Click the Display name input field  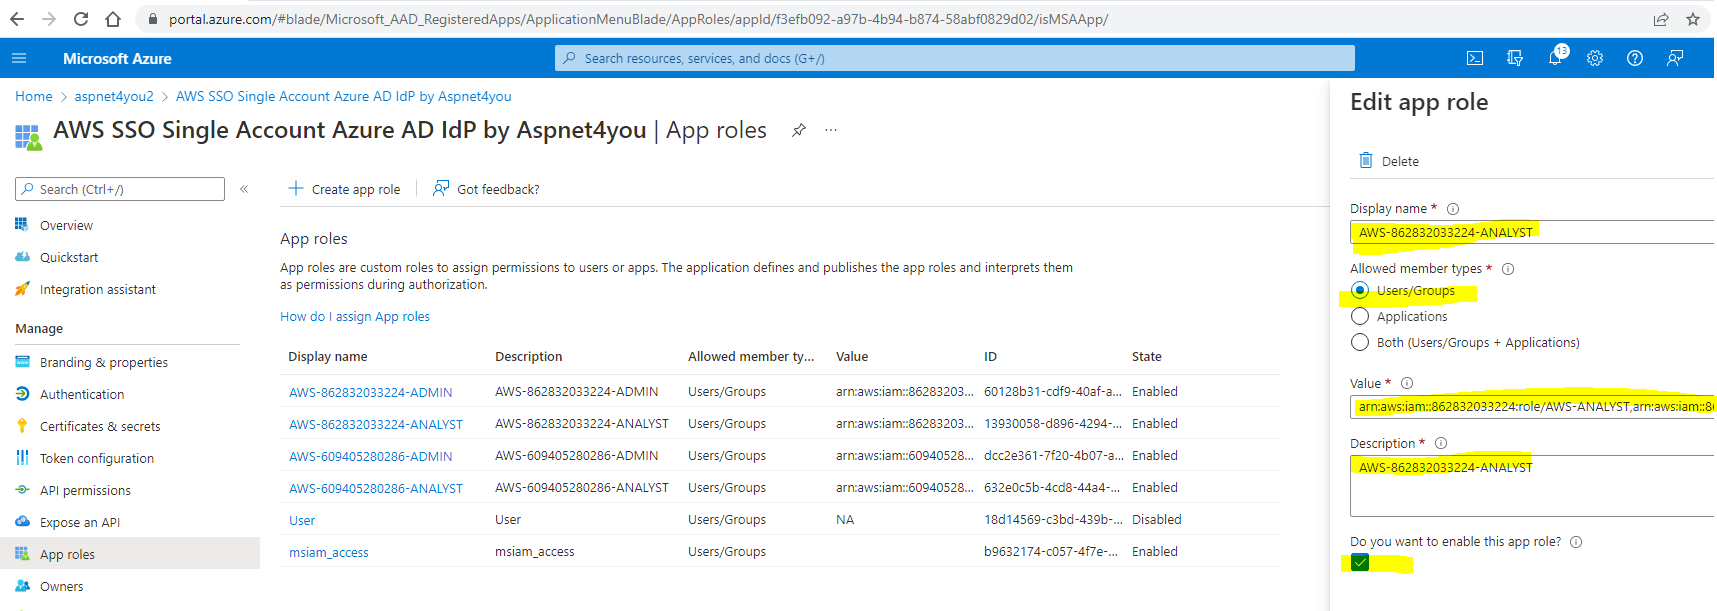click(1532, 232)
